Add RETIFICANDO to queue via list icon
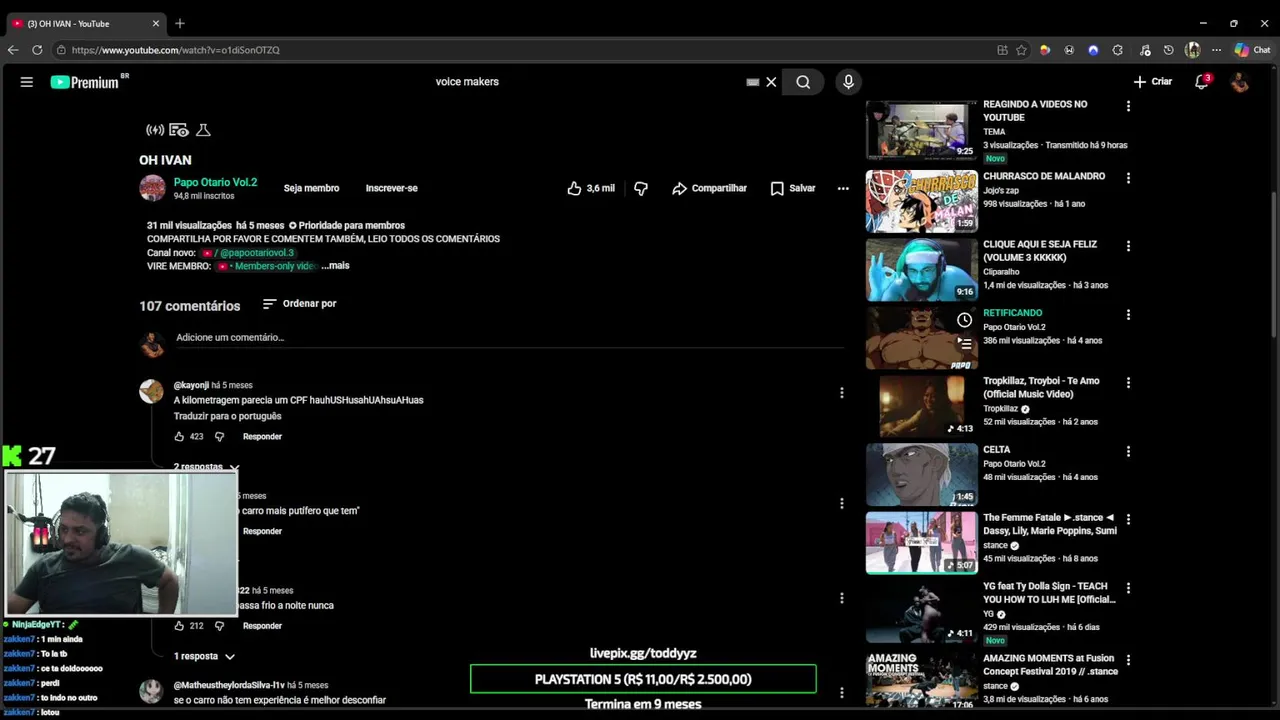Image resolution: width=1280 pixels, height=720 pixels. (x=964, y=343)
